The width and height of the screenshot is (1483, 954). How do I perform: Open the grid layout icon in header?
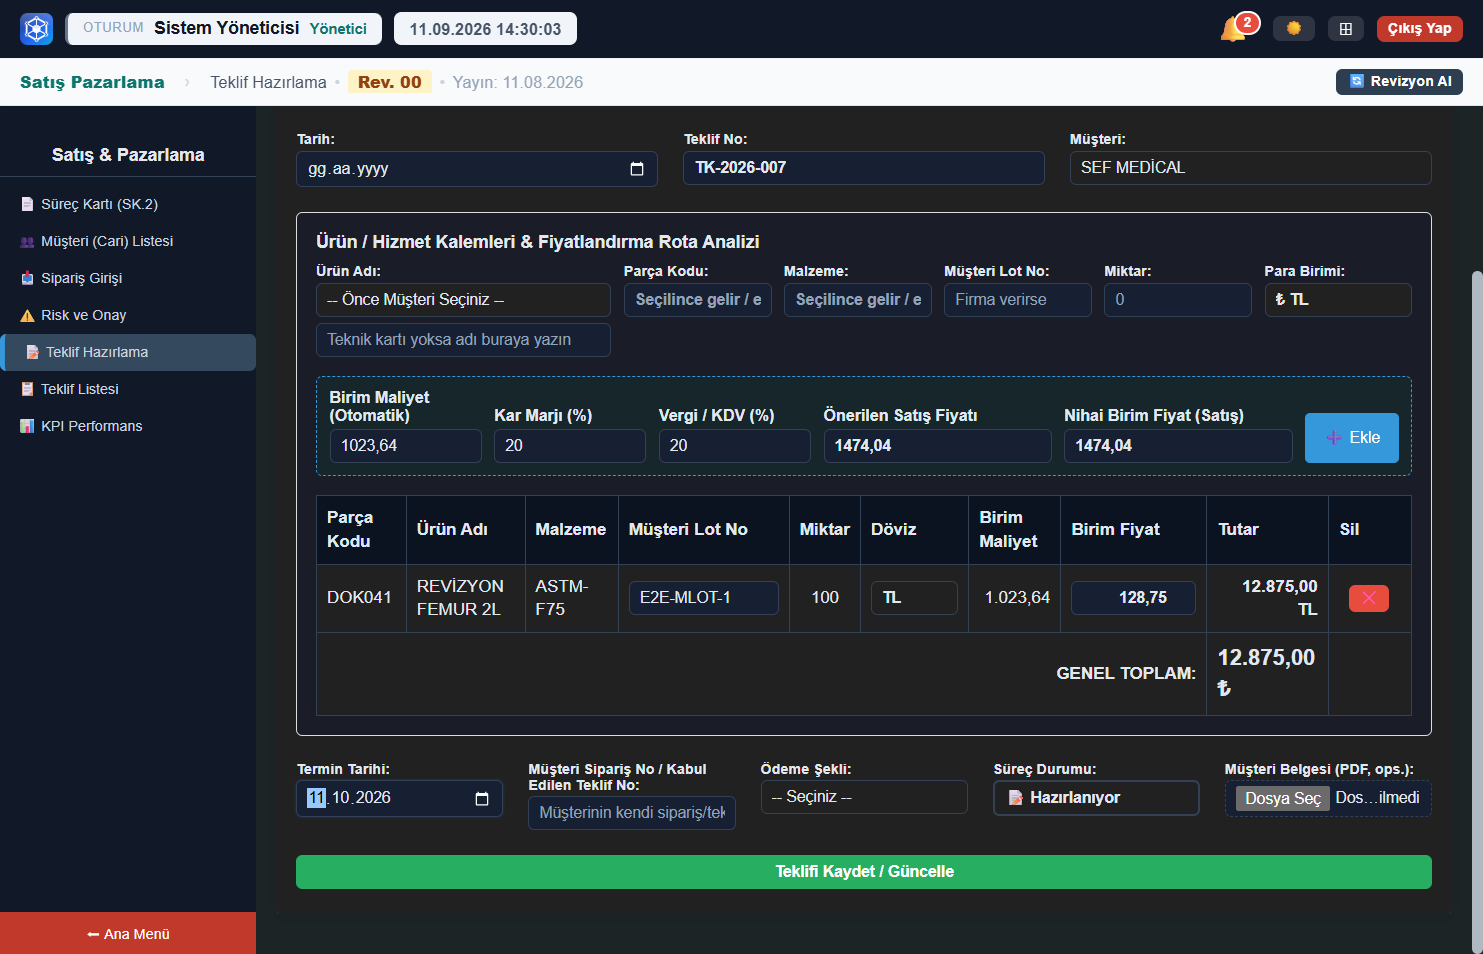1346,29
